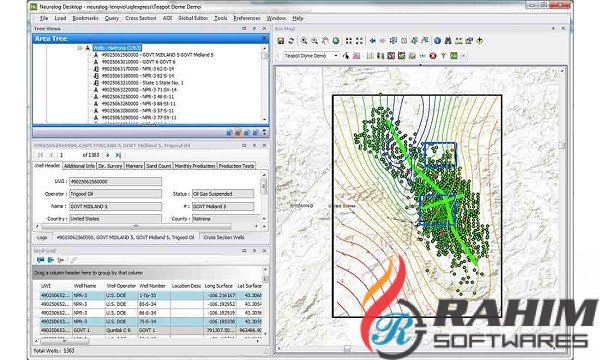Click the Qunlisk C R operator cell
This screenshot has width=600, height=360.
(x=121, y=330)
